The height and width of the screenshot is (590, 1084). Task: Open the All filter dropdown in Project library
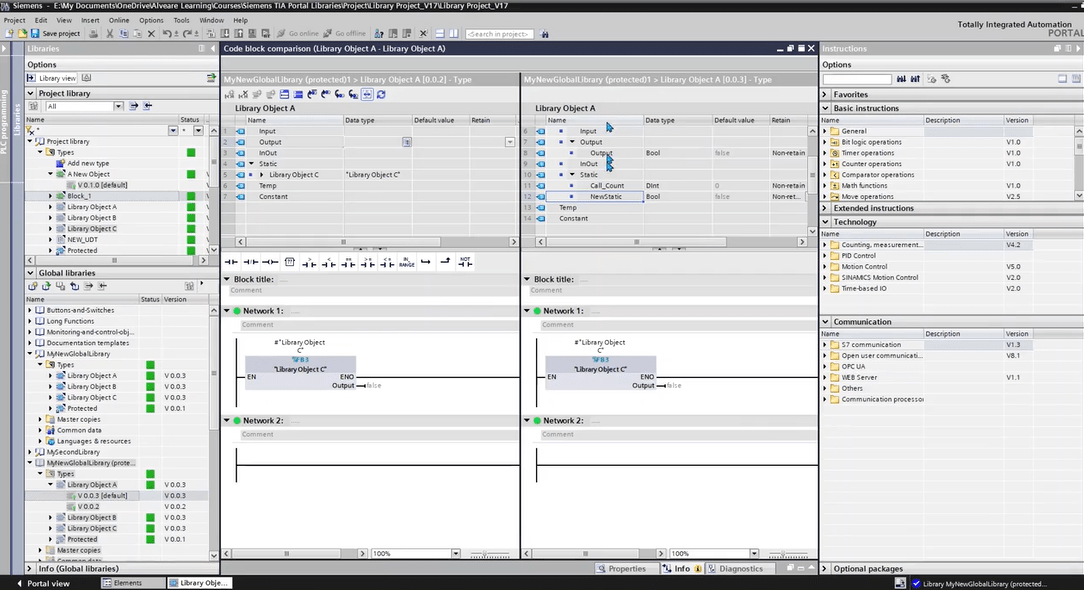pyautogui.click(x=118, y=106)
